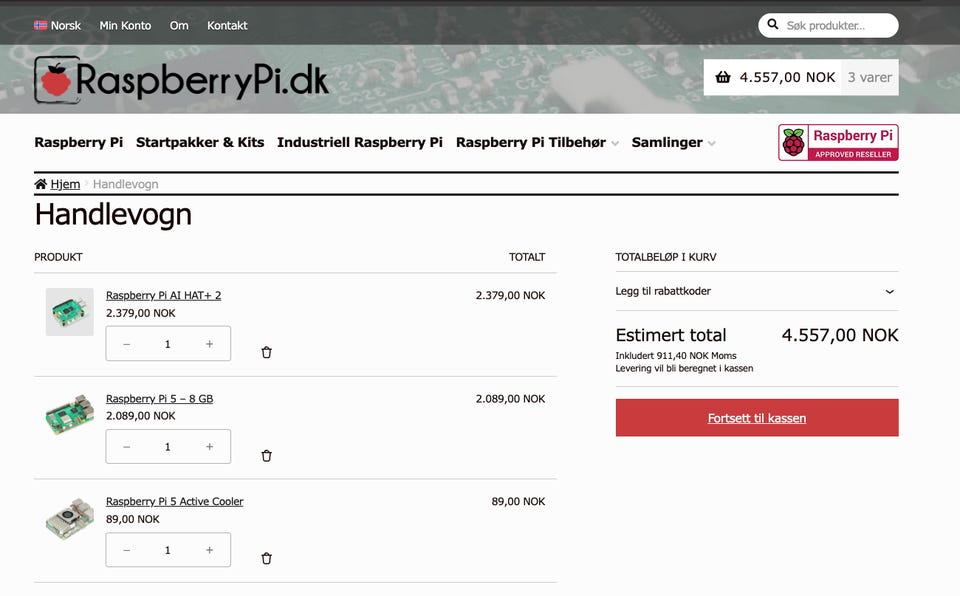Click quantity field for Raspberry Pi 5 – 8 GB
The width and height of the screenshot is (960, 596).
pyautogui.click(x=168, y=447)
